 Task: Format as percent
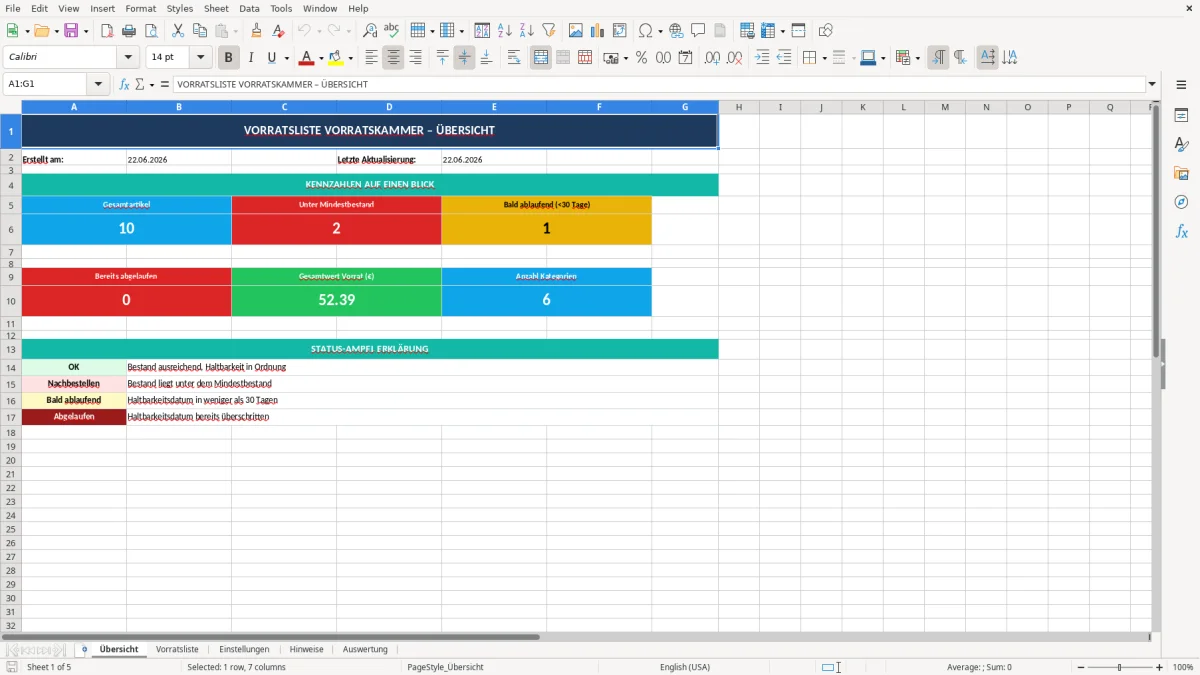click(641, 58)
